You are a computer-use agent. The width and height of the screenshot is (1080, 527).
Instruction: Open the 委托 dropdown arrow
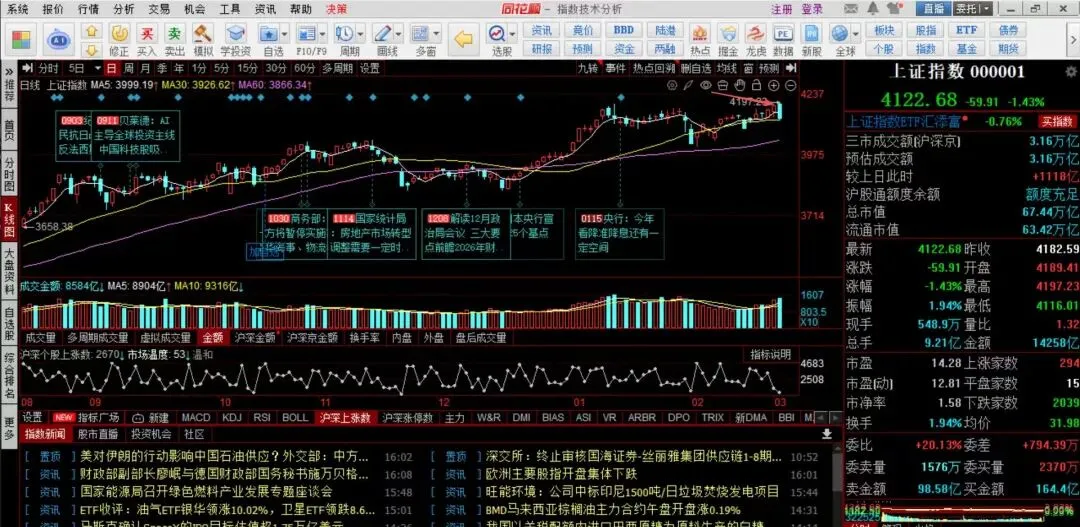[x=987, y=9]
